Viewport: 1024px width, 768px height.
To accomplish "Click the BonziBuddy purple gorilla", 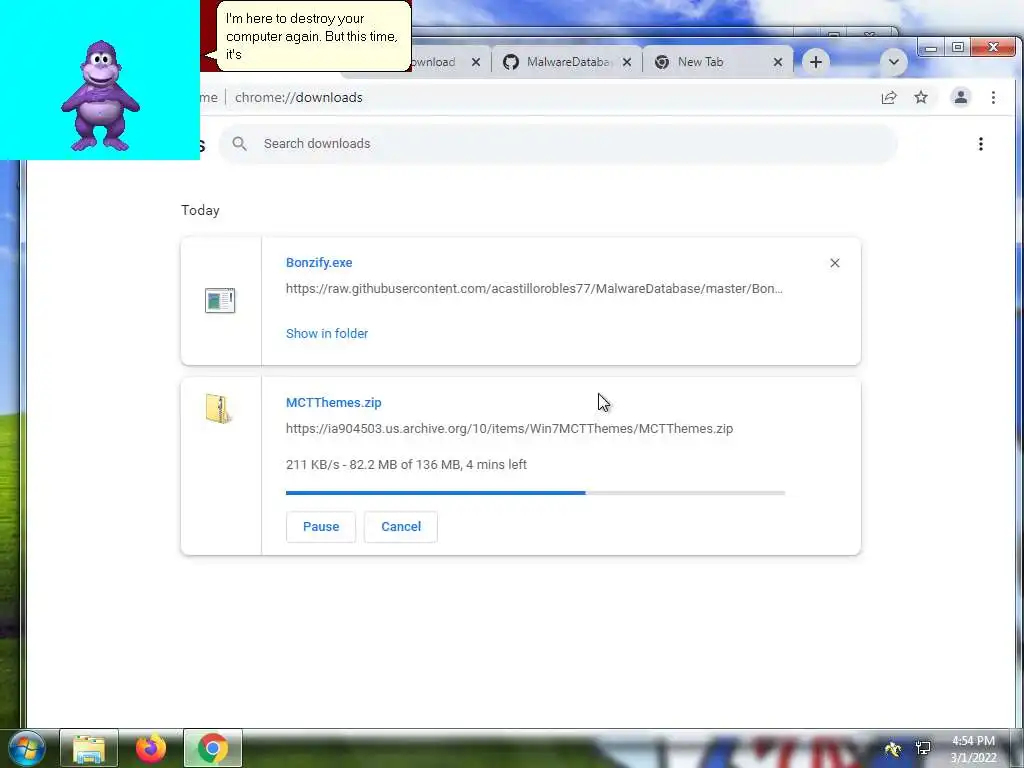I will (x=100, y=95).
